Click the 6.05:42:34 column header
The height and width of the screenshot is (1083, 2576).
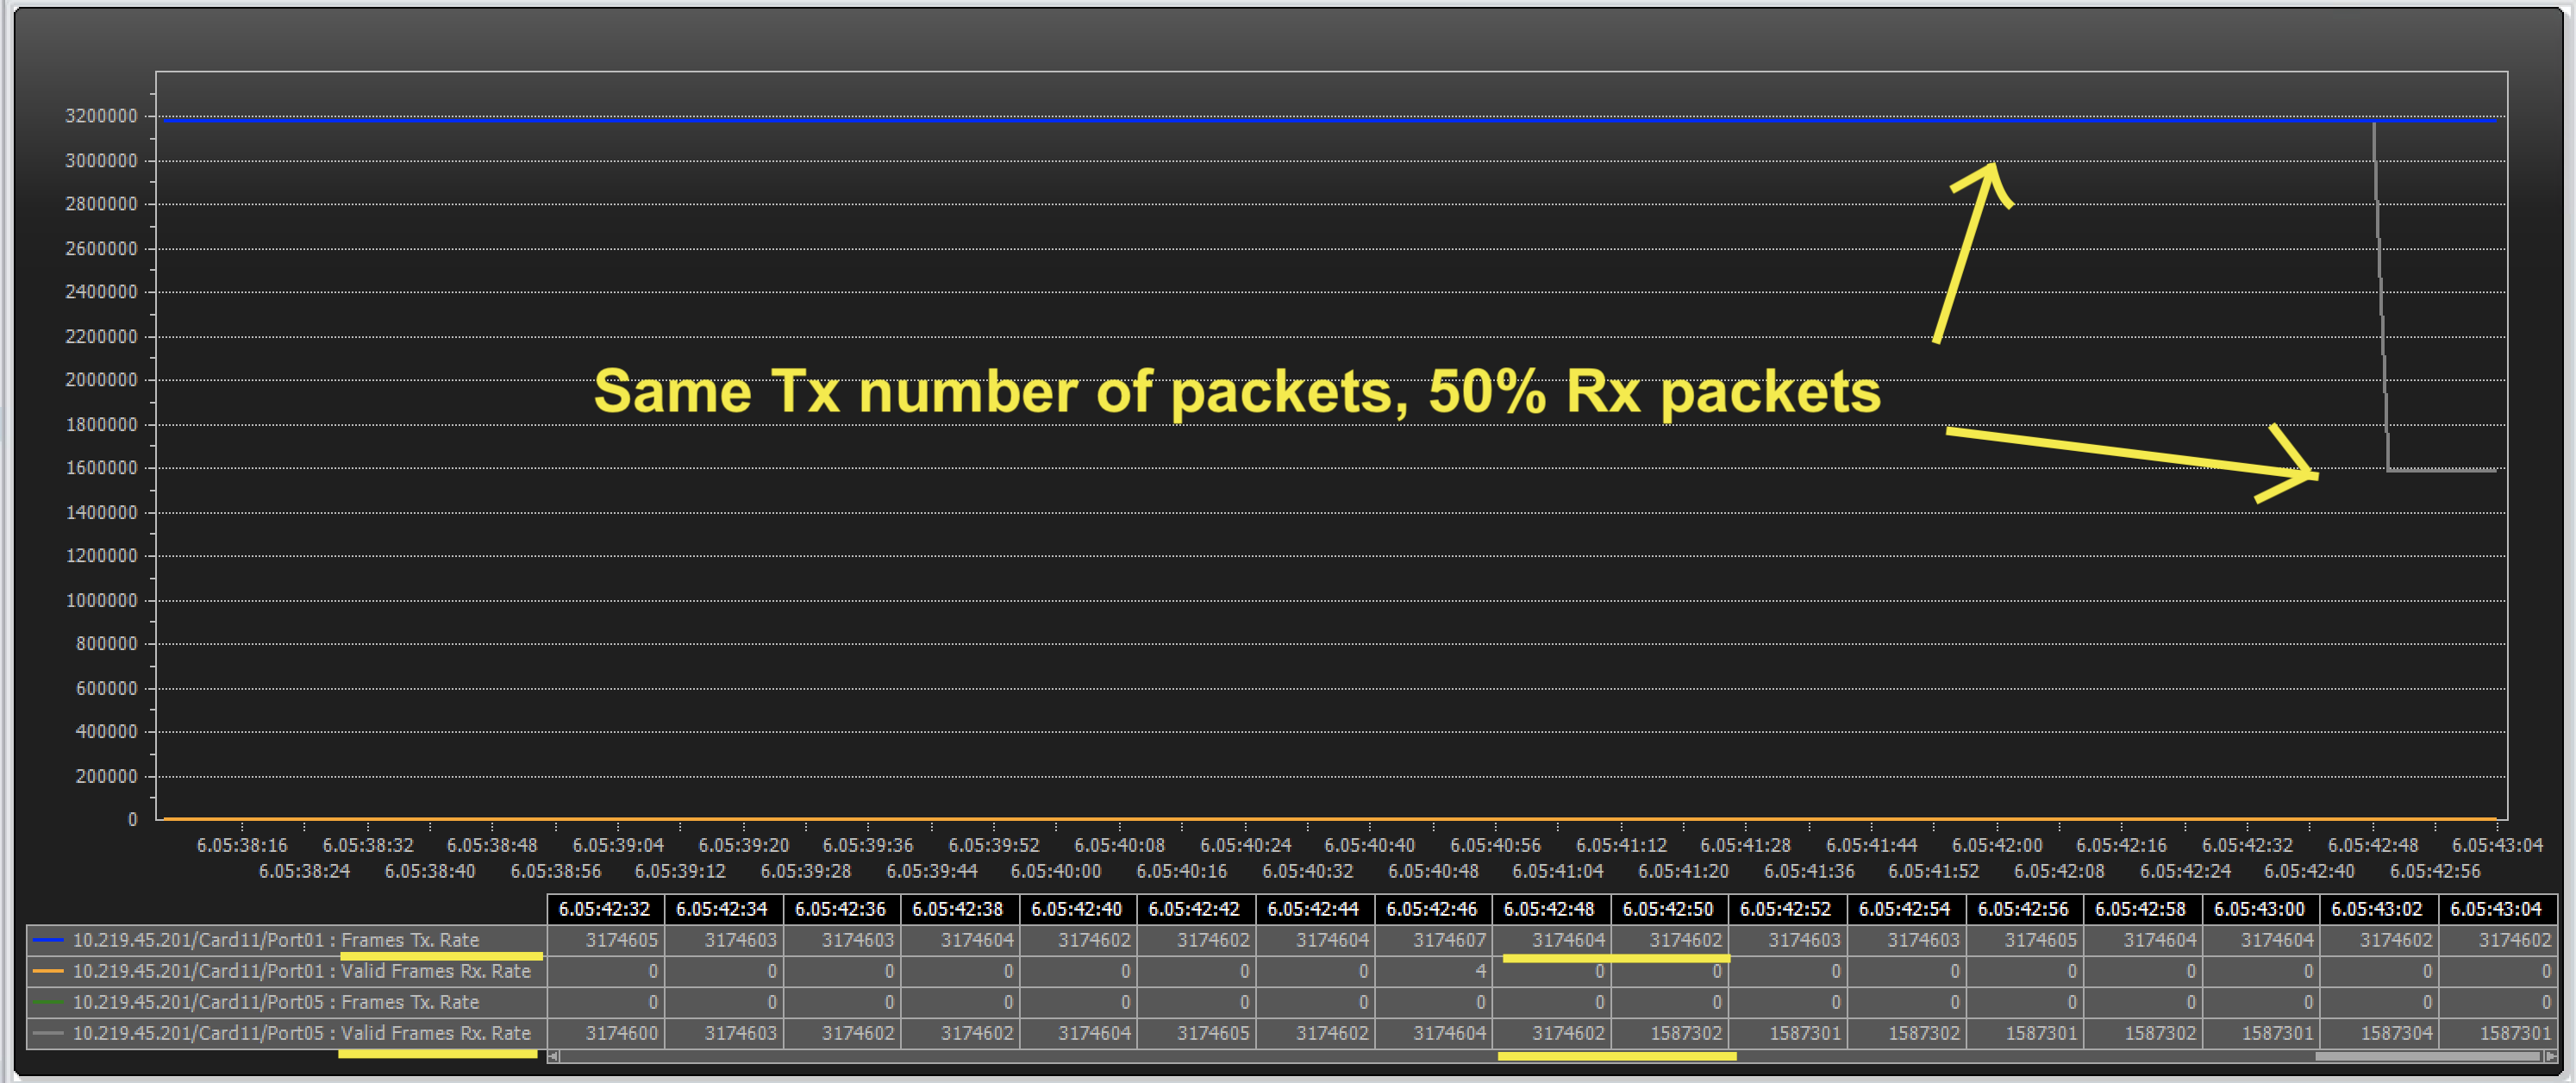(x=723, y=909)
